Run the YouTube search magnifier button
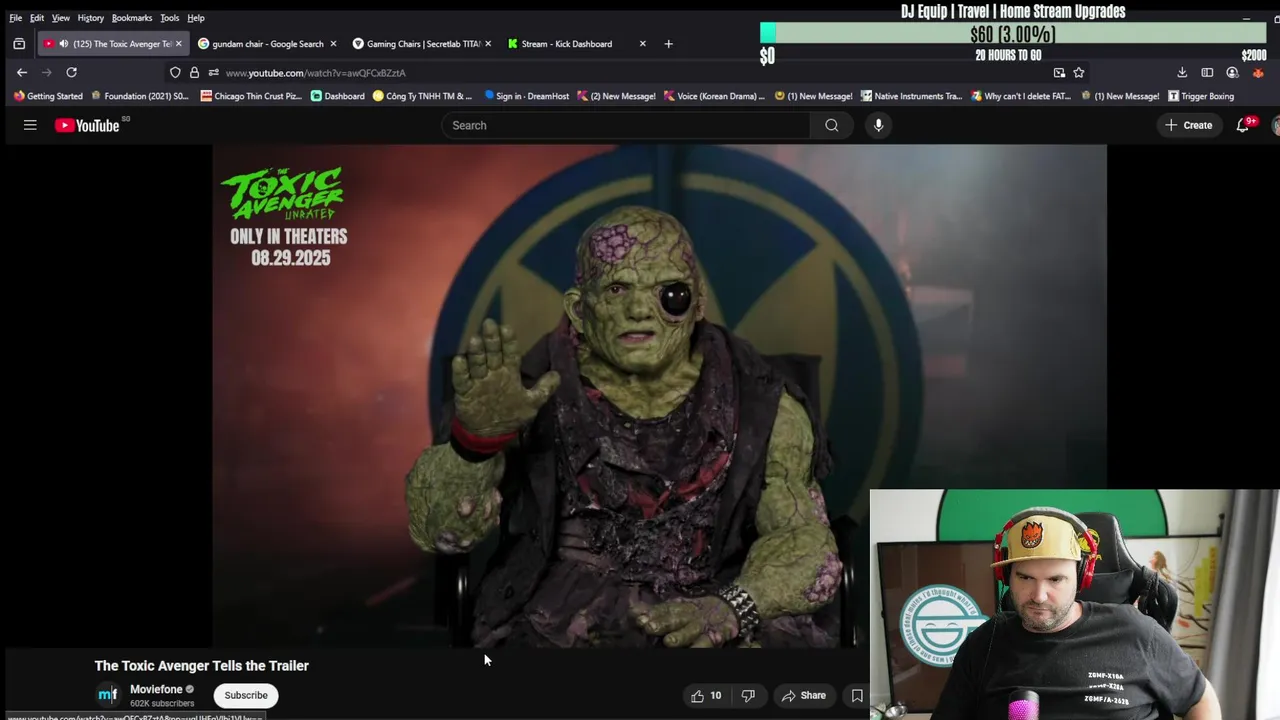The width and height of the screenshot is (1280, 720). click(x=832, y=125)
